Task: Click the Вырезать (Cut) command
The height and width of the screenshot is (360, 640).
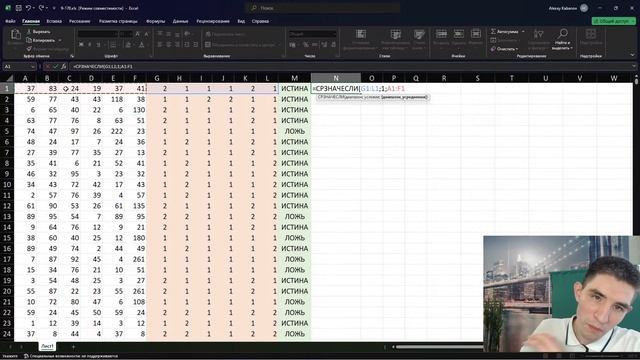Action: pos(38,31)
